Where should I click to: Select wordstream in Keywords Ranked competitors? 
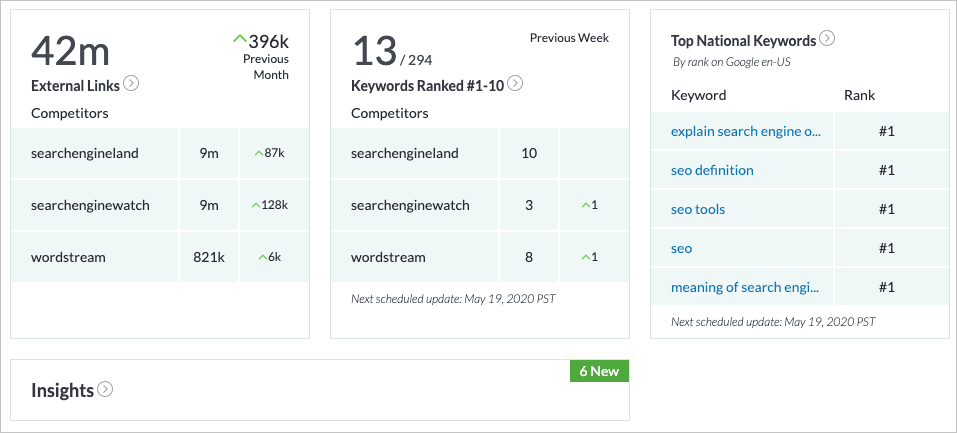[388, 257]
